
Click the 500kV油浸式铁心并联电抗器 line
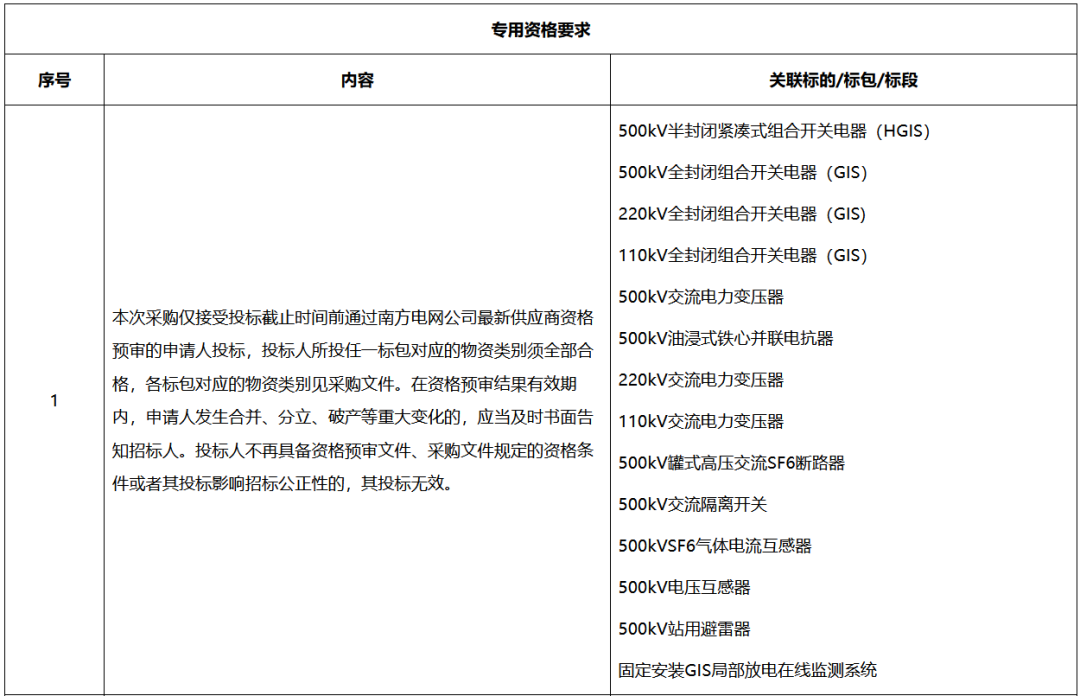[726, 338]
